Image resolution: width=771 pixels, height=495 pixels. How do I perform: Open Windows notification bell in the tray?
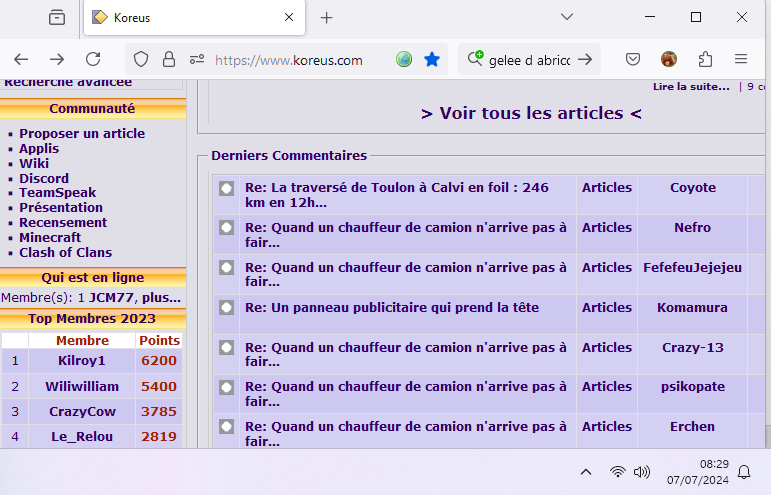(x=743, y=472)
